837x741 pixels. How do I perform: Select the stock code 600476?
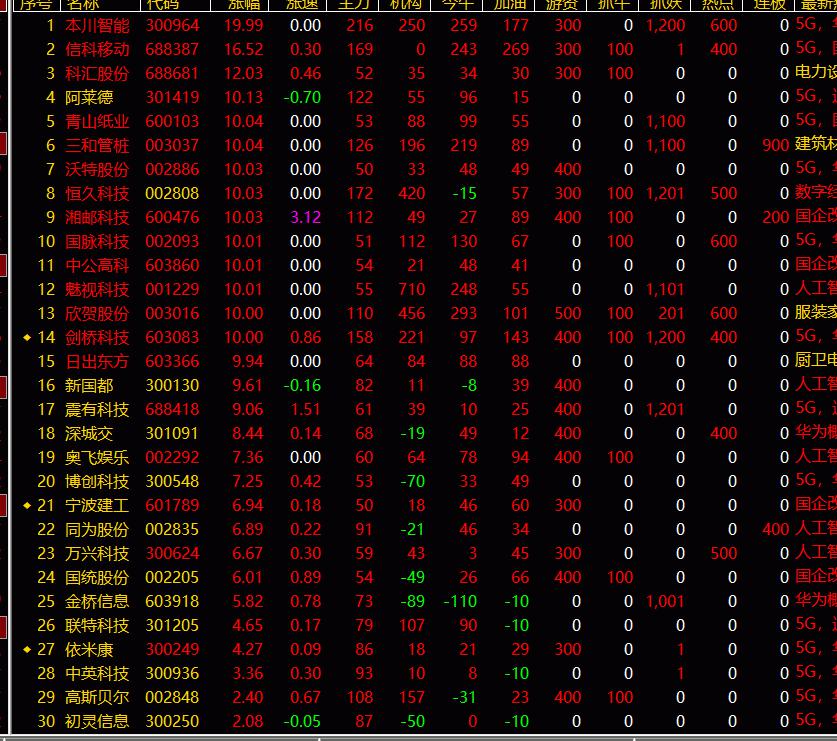[x=172, y=217]
